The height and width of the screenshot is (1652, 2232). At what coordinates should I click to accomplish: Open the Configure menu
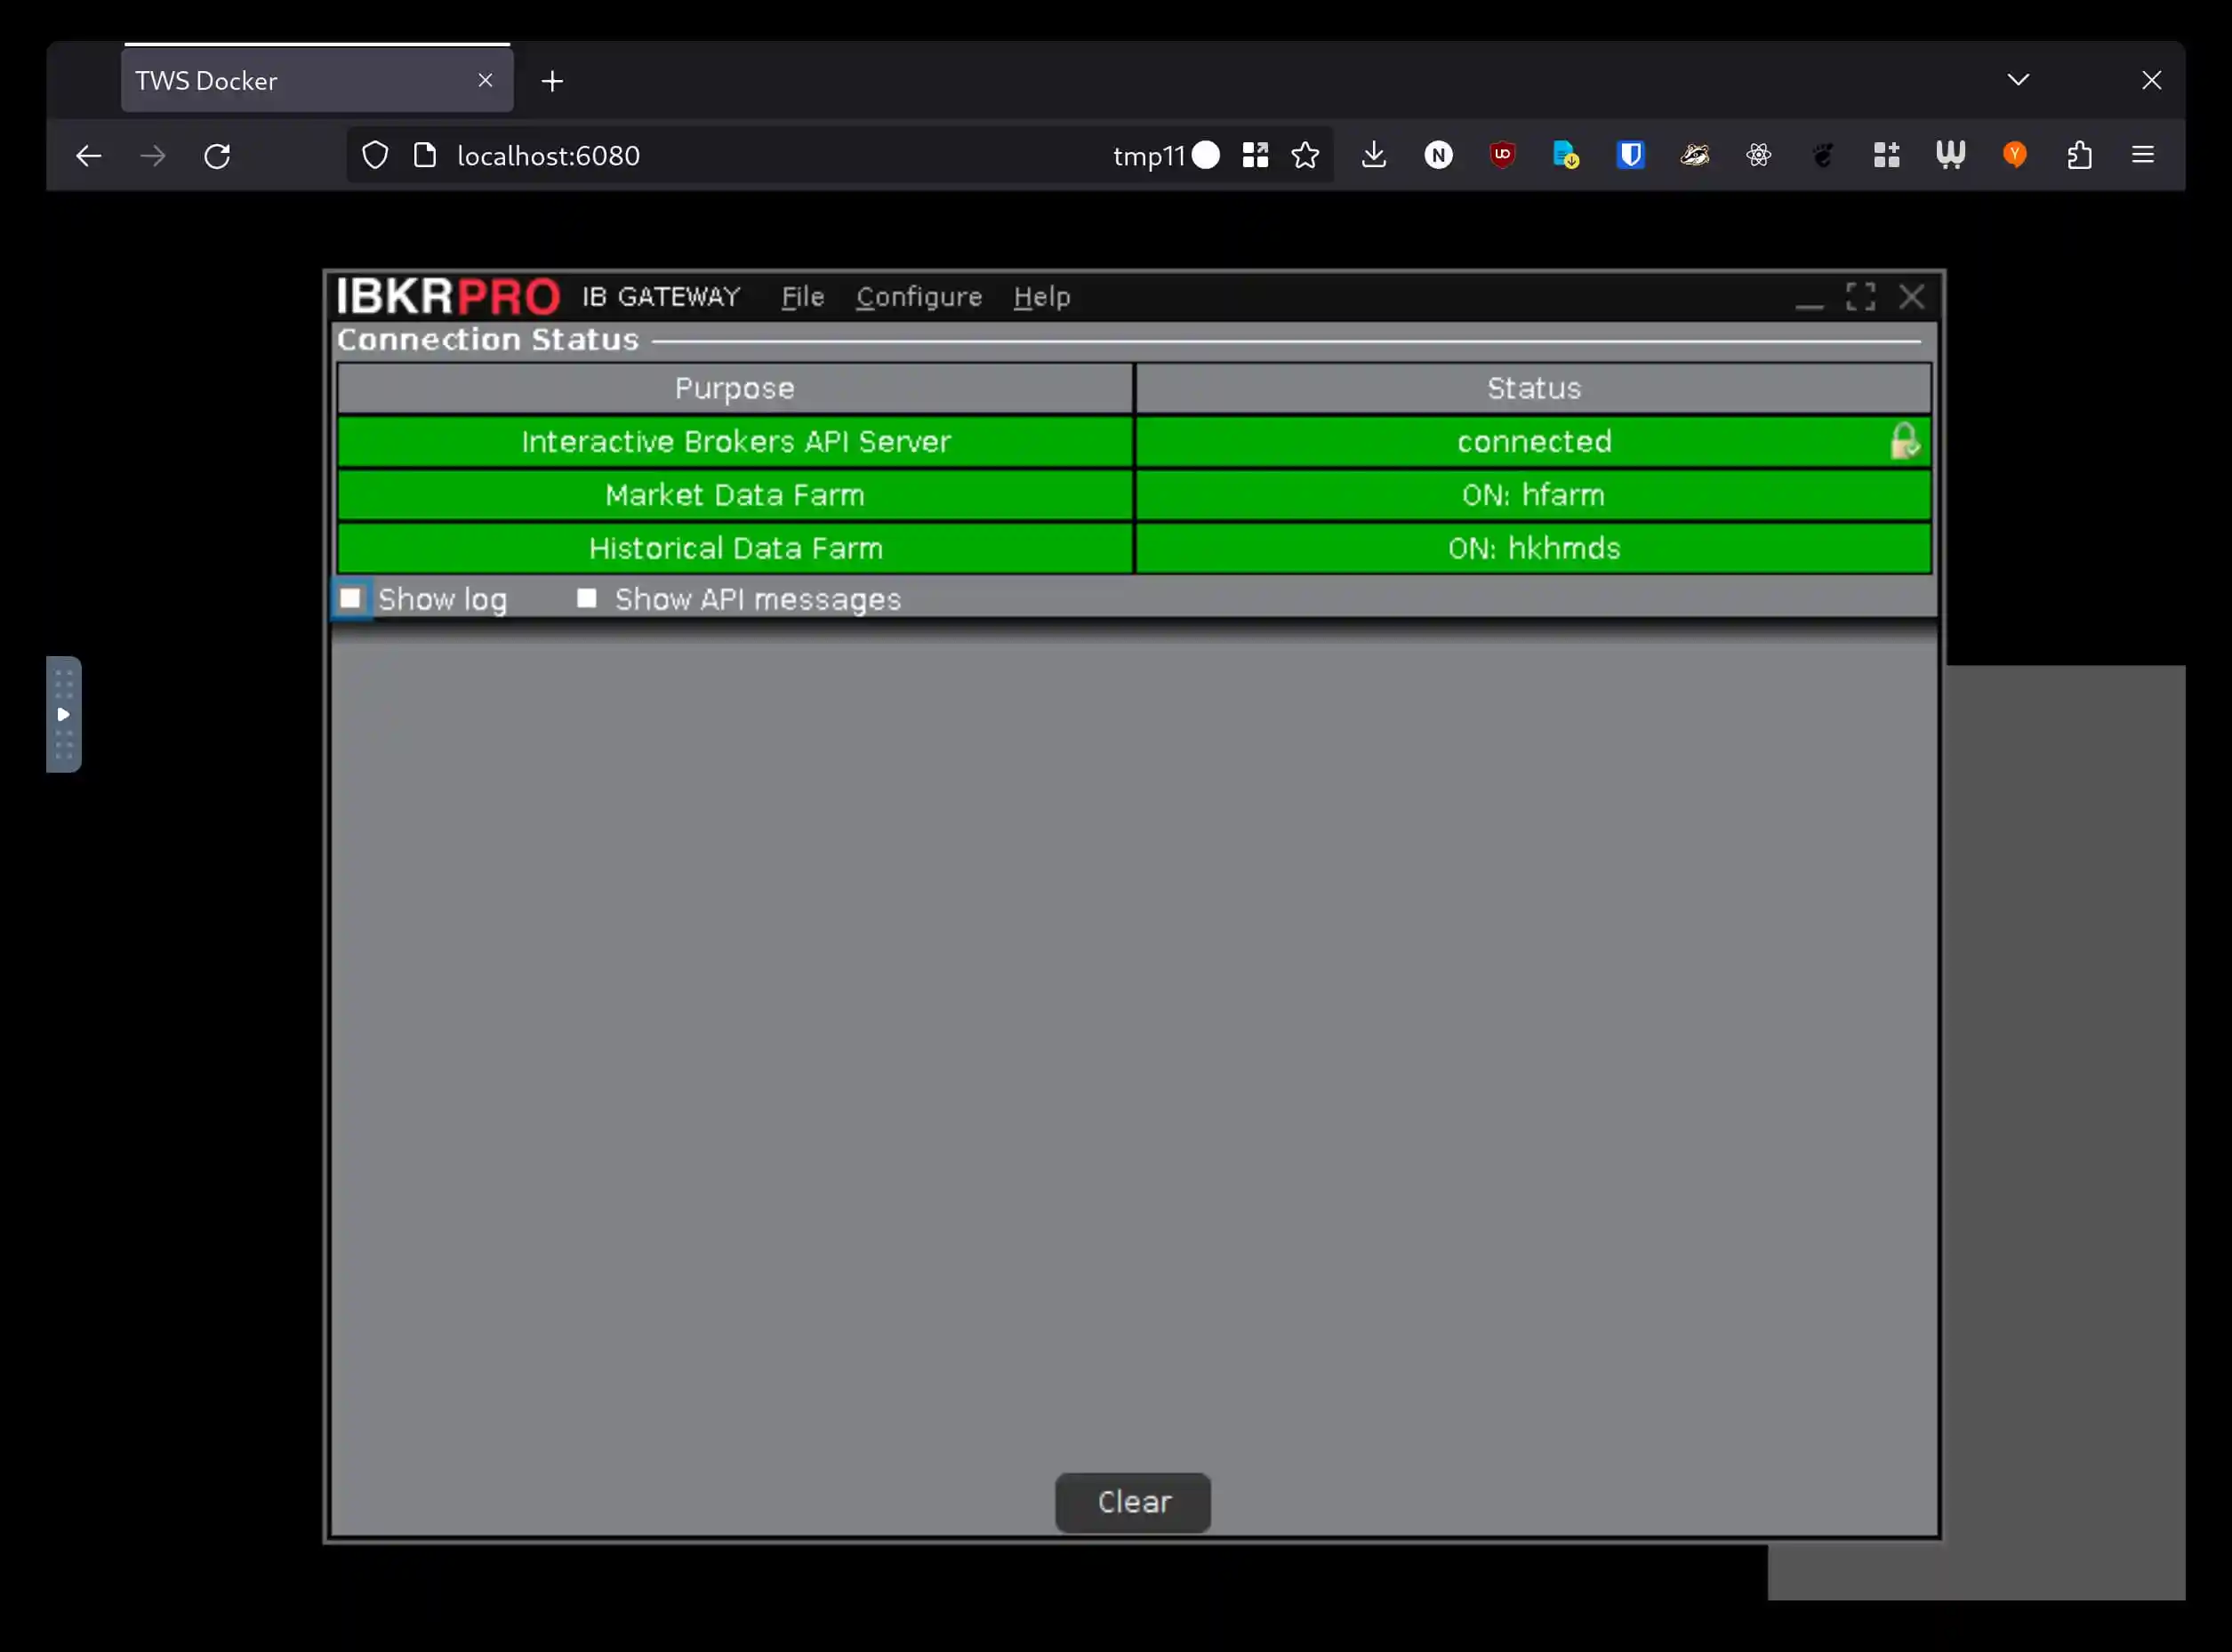[918, 297]
